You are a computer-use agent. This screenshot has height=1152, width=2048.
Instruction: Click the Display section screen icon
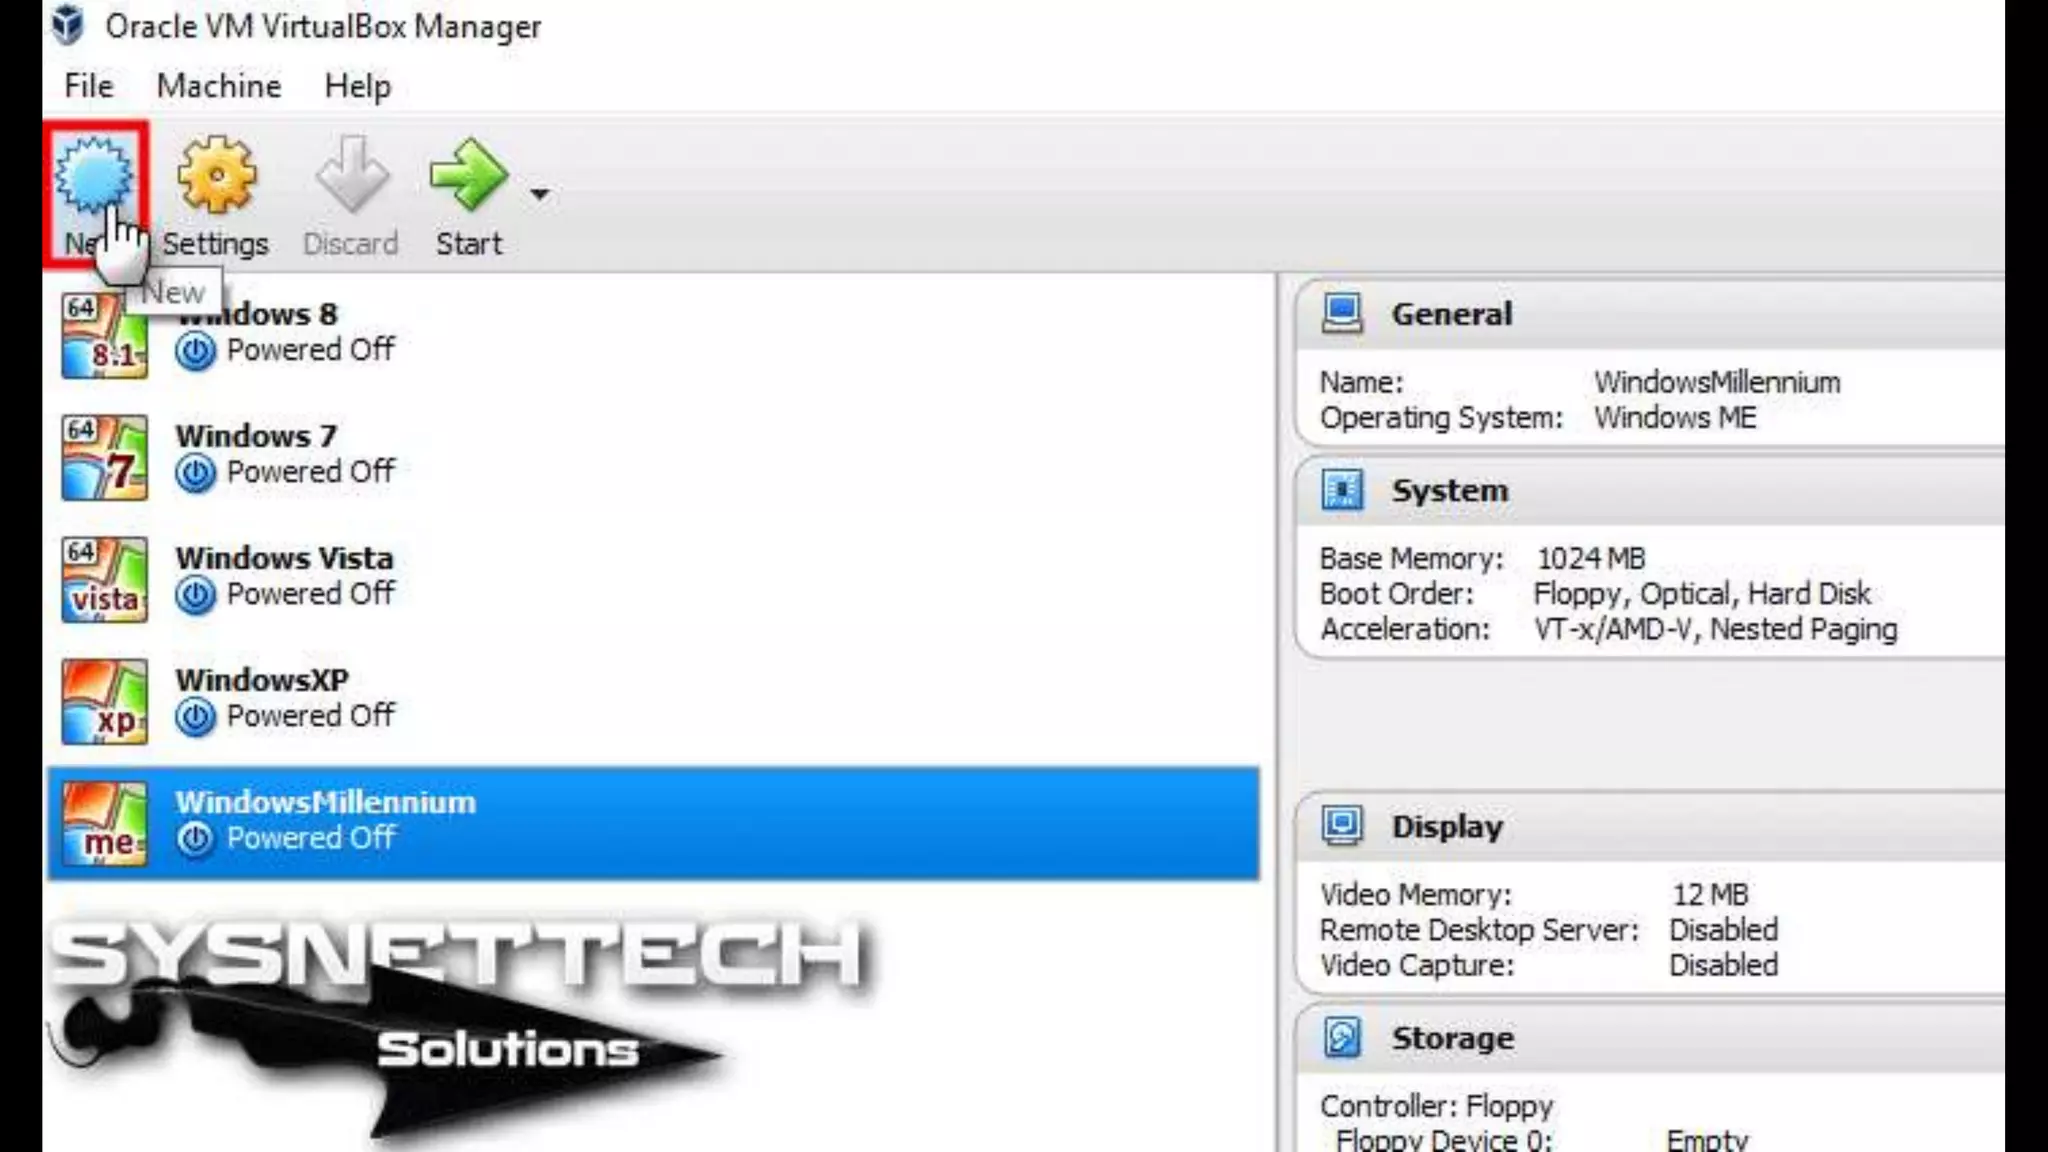click(1341, 826)
